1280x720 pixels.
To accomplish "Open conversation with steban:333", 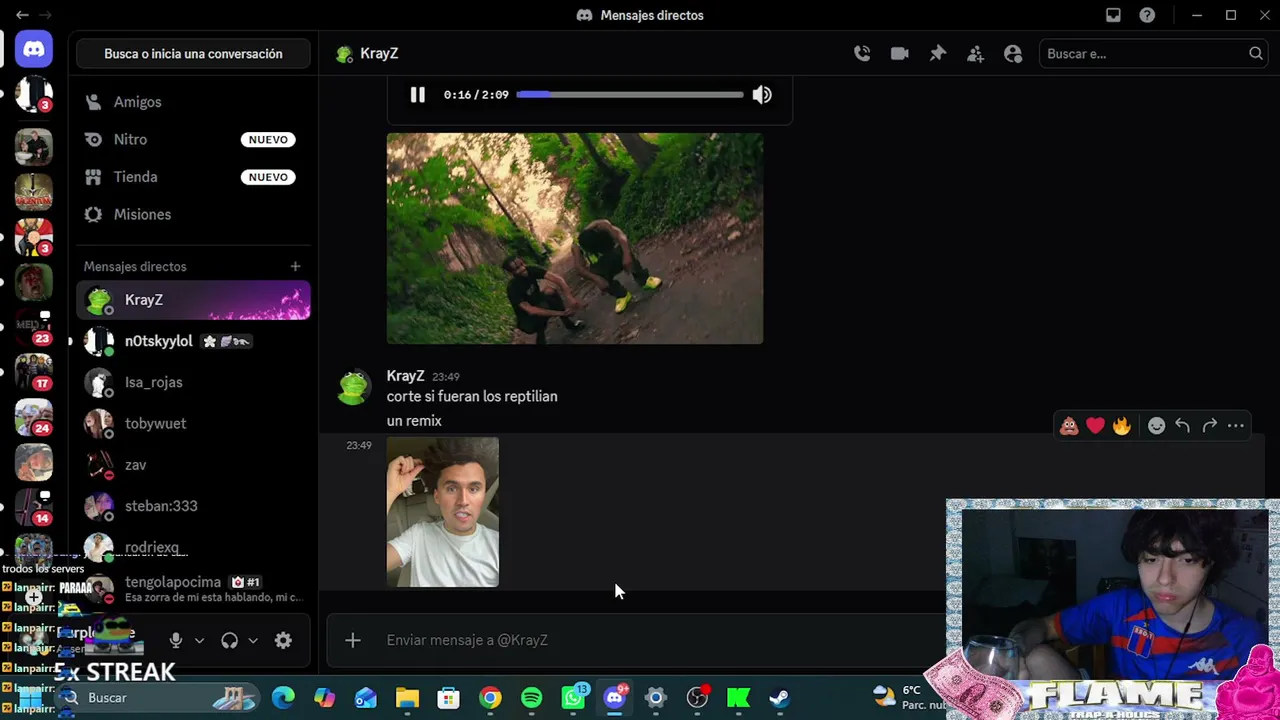I will point(193,506).
